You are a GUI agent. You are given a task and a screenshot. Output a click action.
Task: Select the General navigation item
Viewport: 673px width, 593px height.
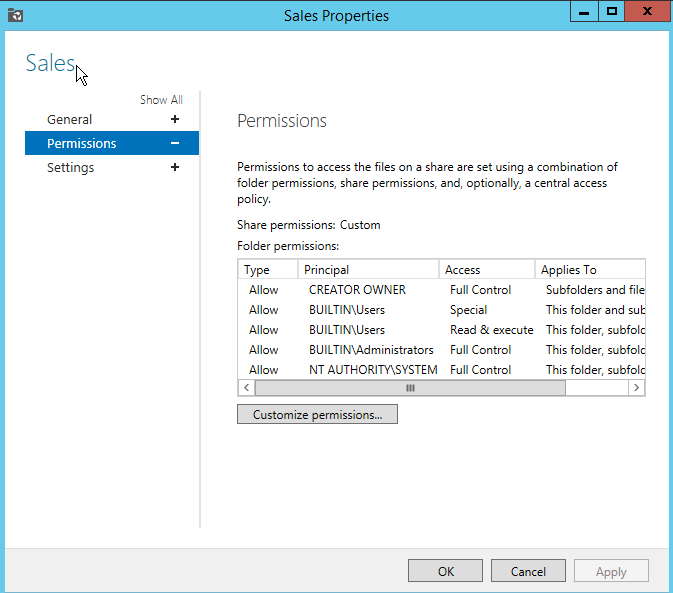pyautogui.click(x=70, y=120)
